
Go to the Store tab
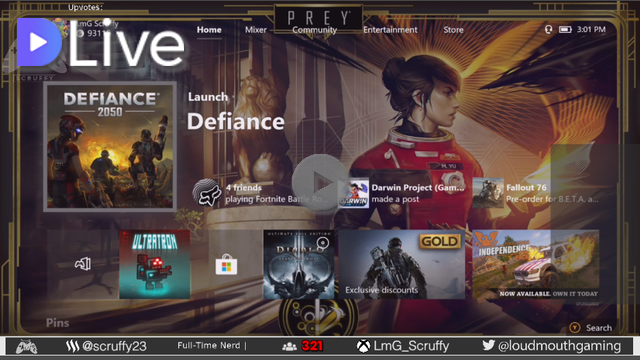(x=453, y=30)
